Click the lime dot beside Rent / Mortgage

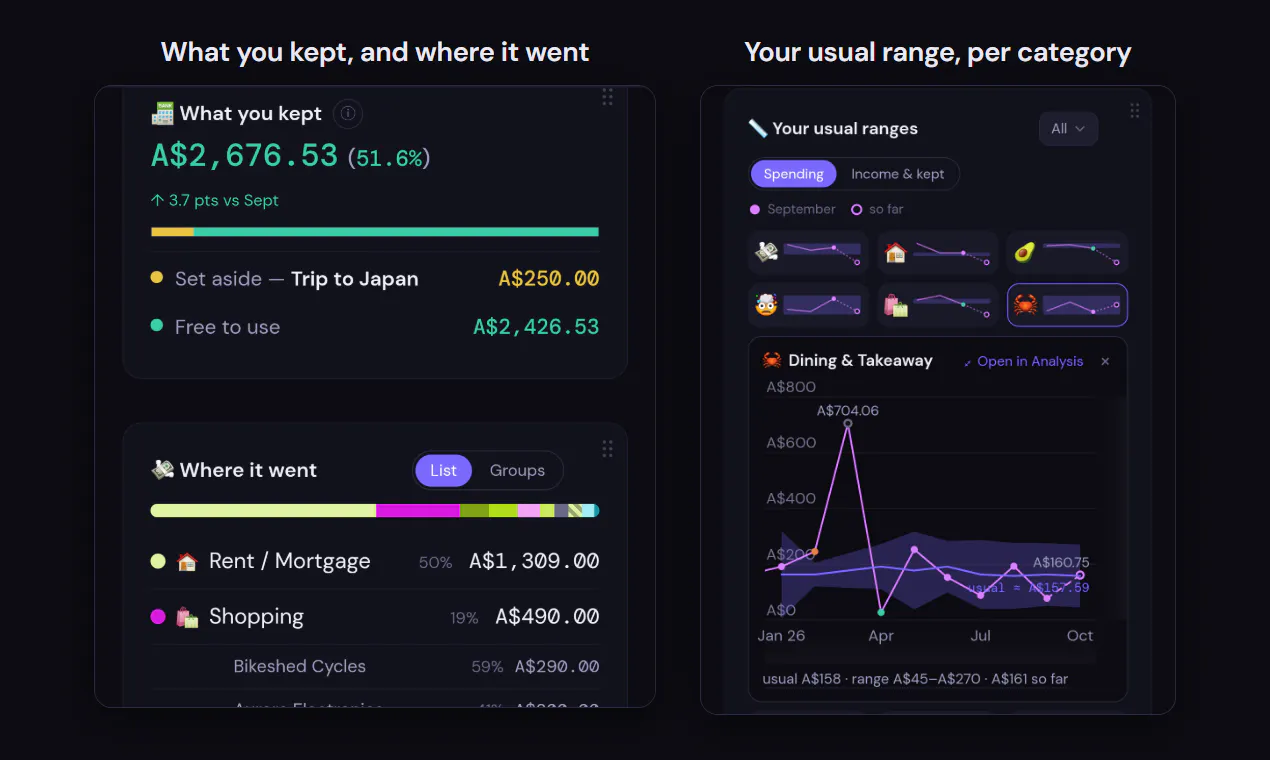tap(158, 562)
